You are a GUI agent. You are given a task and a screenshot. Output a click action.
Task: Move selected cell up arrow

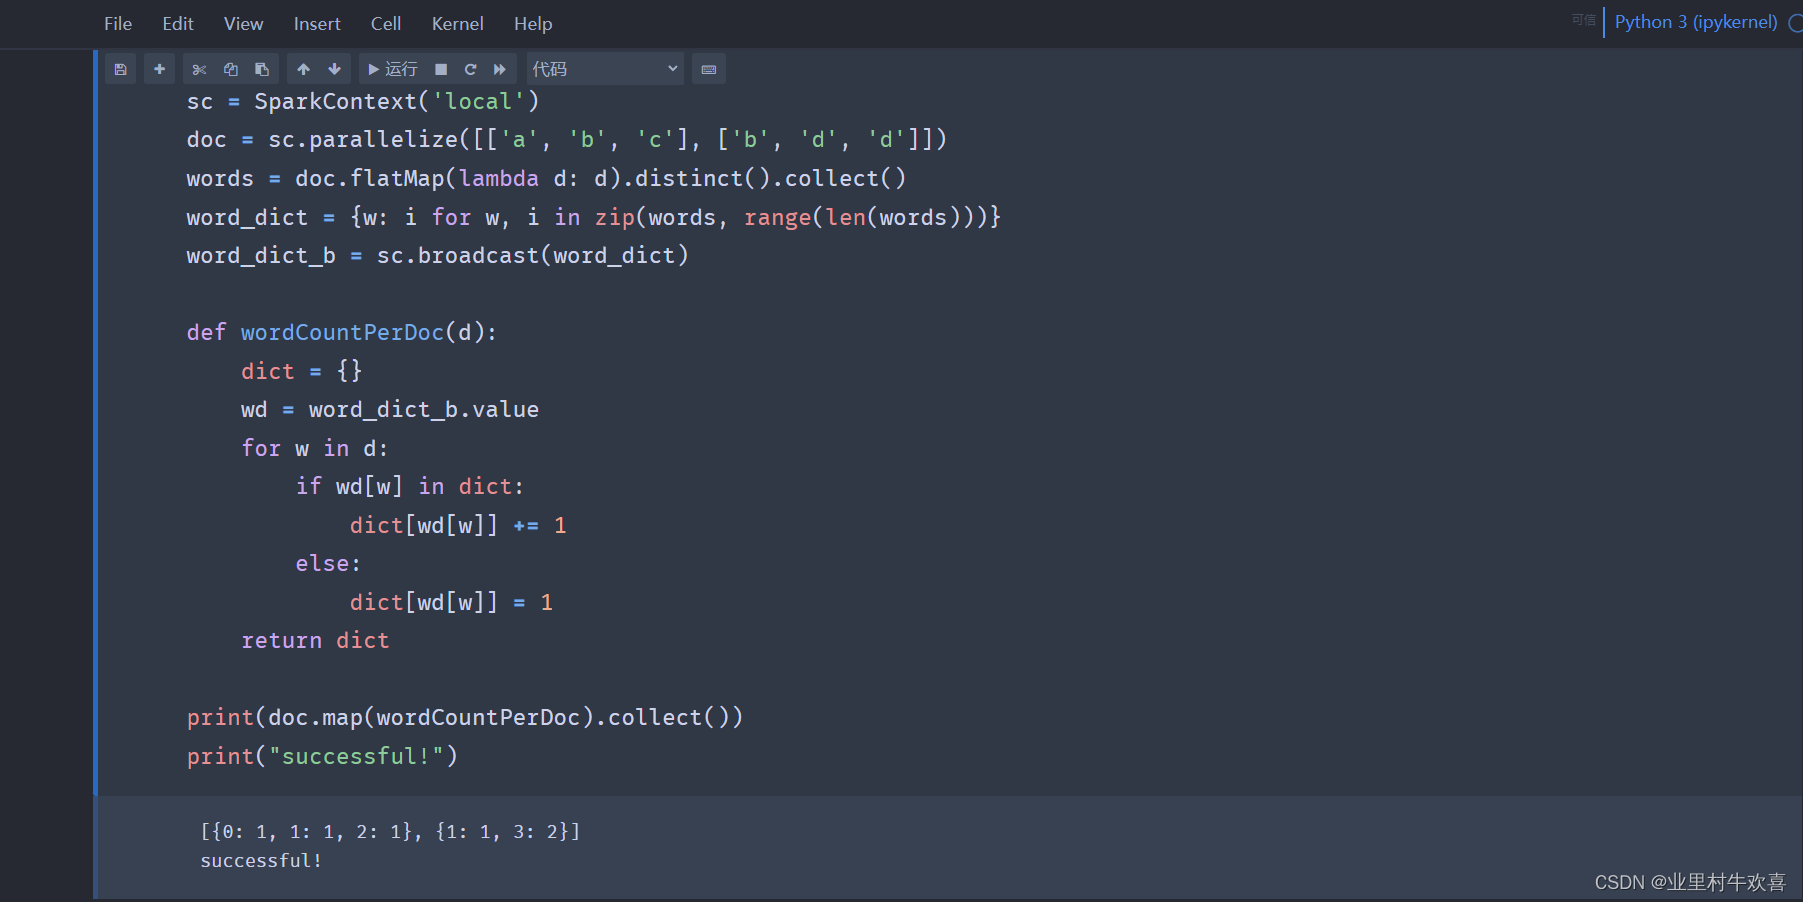303,69
